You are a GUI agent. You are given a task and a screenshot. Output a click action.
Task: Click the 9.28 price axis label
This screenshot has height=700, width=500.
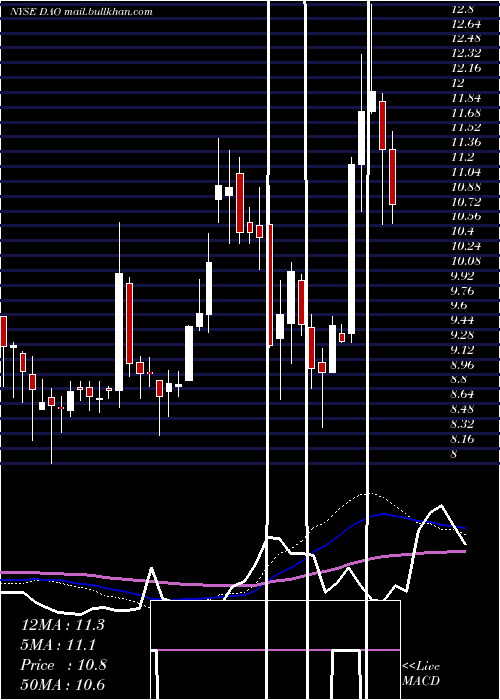pos(462,335)
